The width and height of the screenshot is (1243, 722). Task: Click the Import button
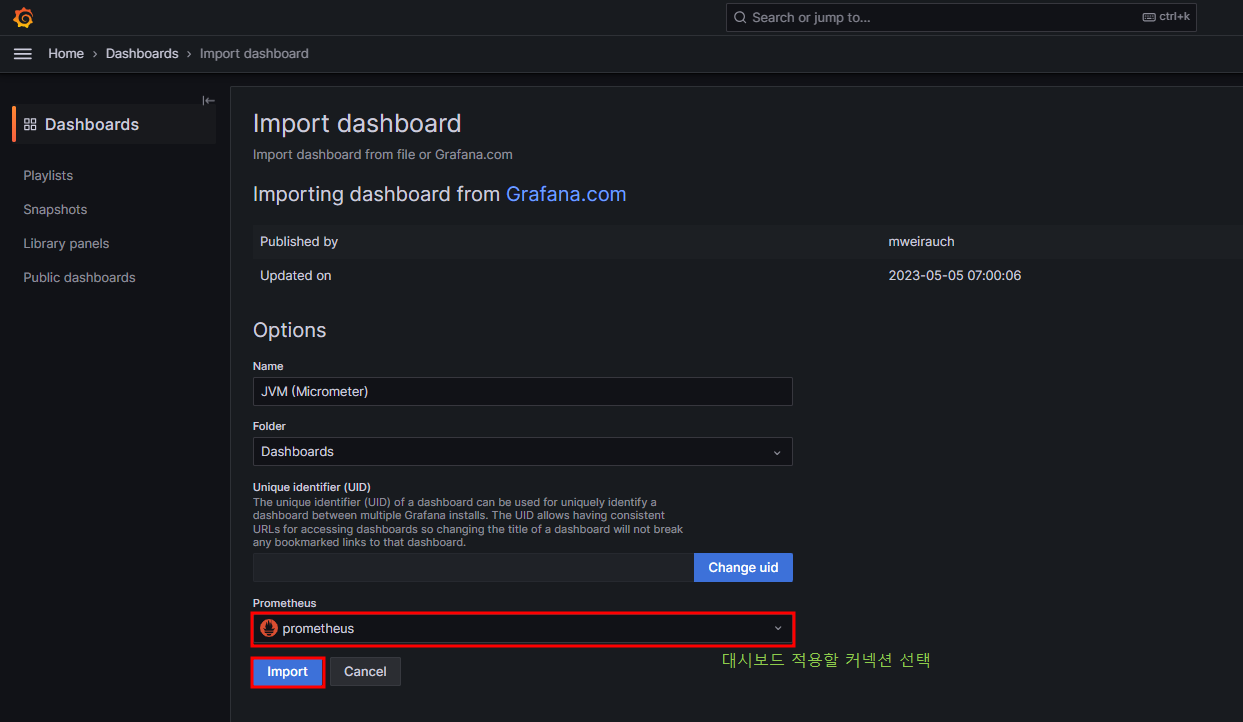coord(287,672)
